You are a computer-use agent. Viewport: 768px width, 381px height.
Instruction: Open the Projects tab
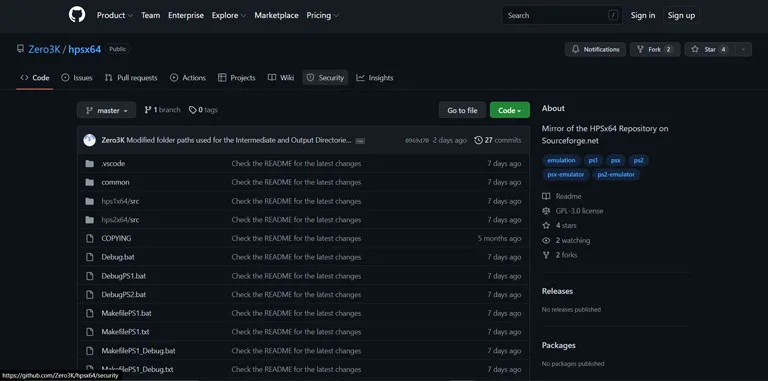pos(237,77)
